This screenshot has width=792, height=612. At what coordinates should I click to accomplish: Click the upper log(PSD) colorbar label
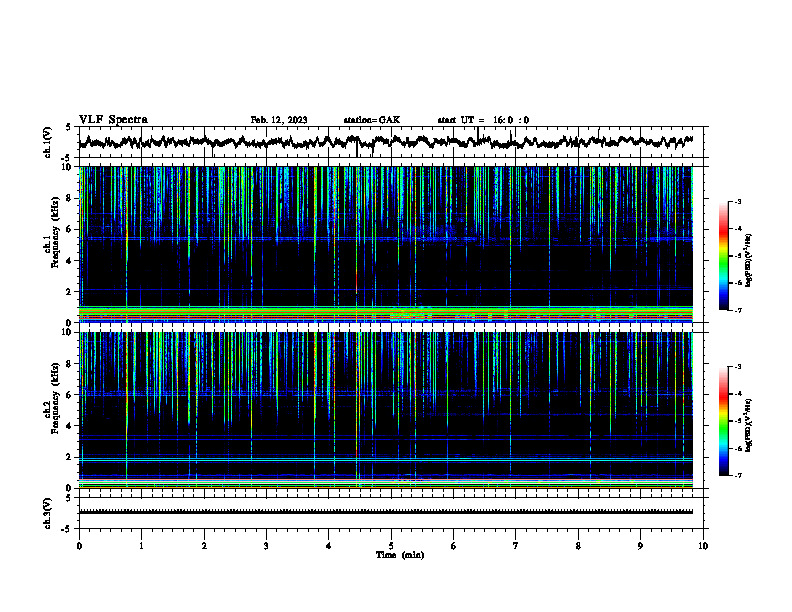[748, 261]
